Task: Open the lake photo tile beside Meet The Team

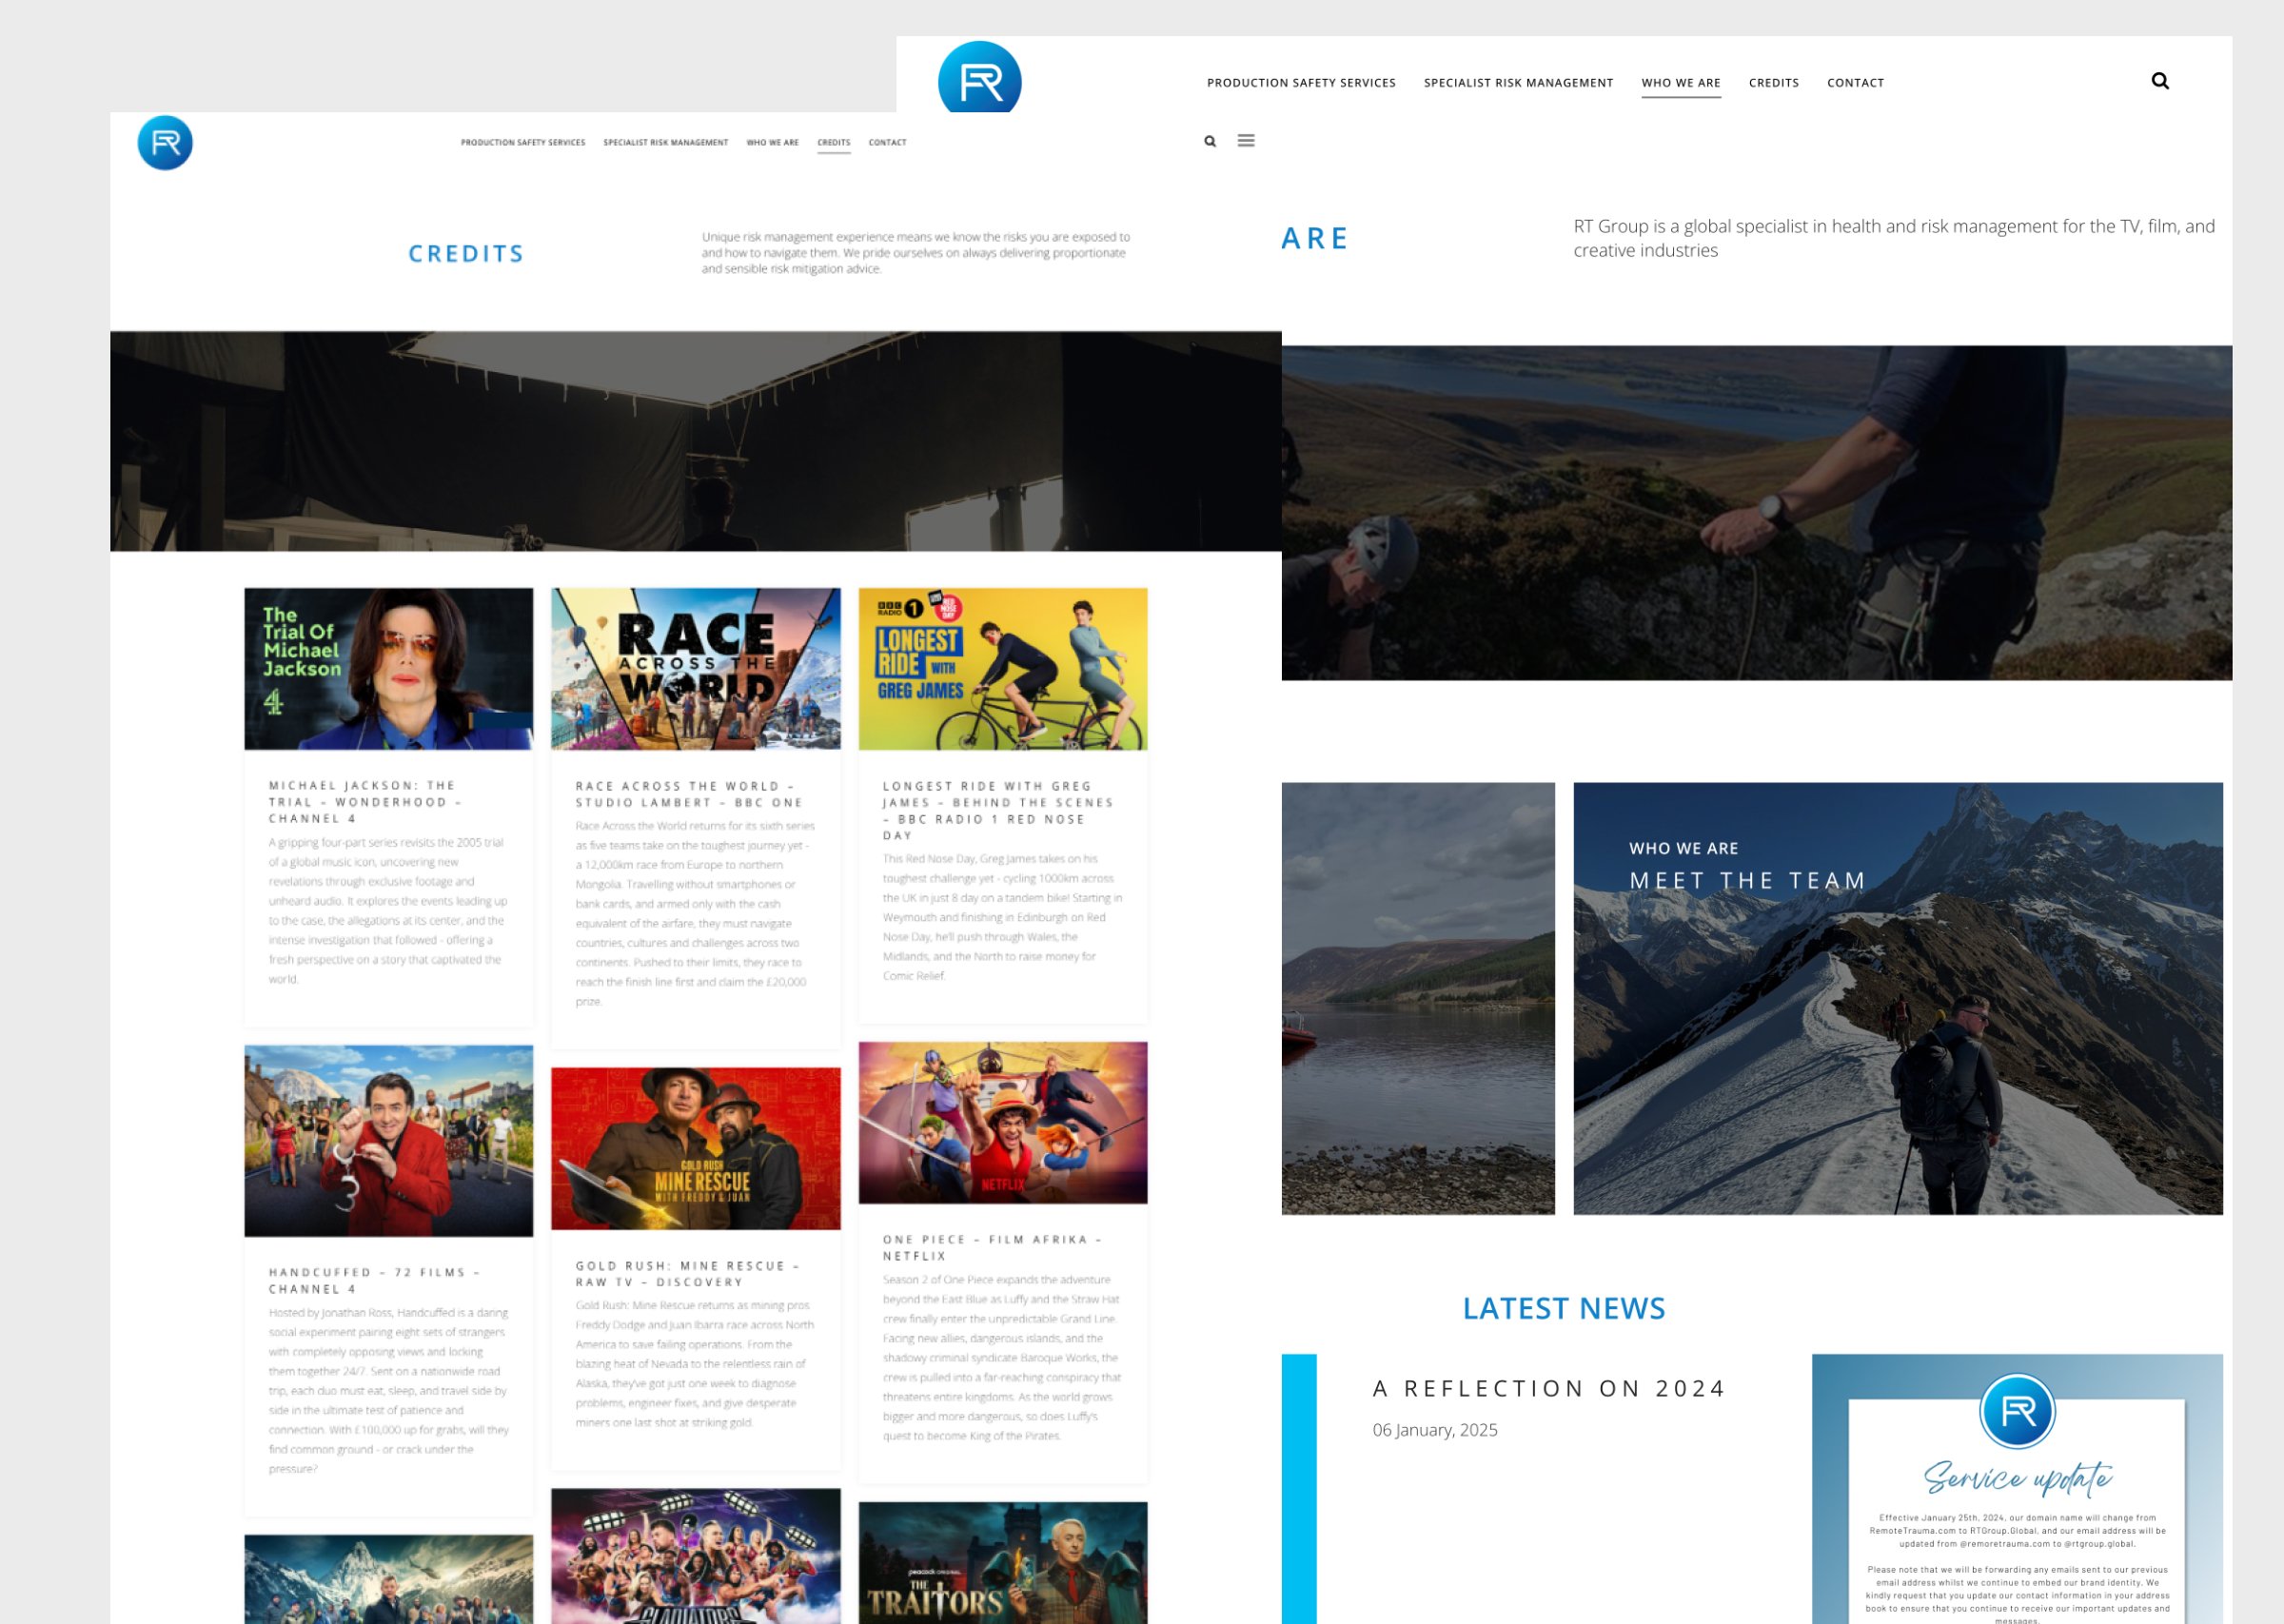Action: click(x=1418, y=998)
